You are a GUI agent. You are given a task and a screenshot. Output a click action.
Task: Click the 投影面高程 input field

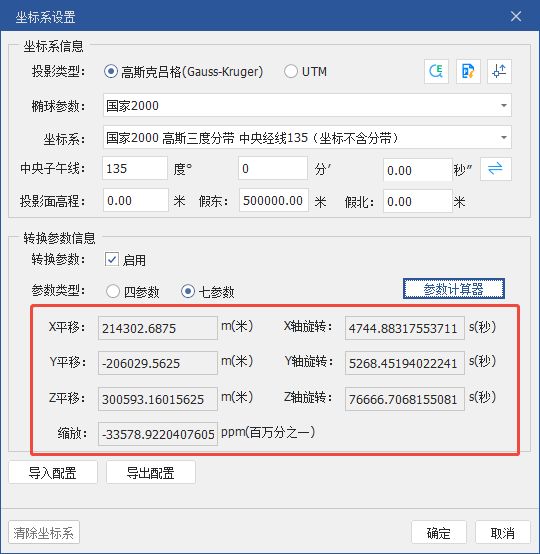[136, 200]
